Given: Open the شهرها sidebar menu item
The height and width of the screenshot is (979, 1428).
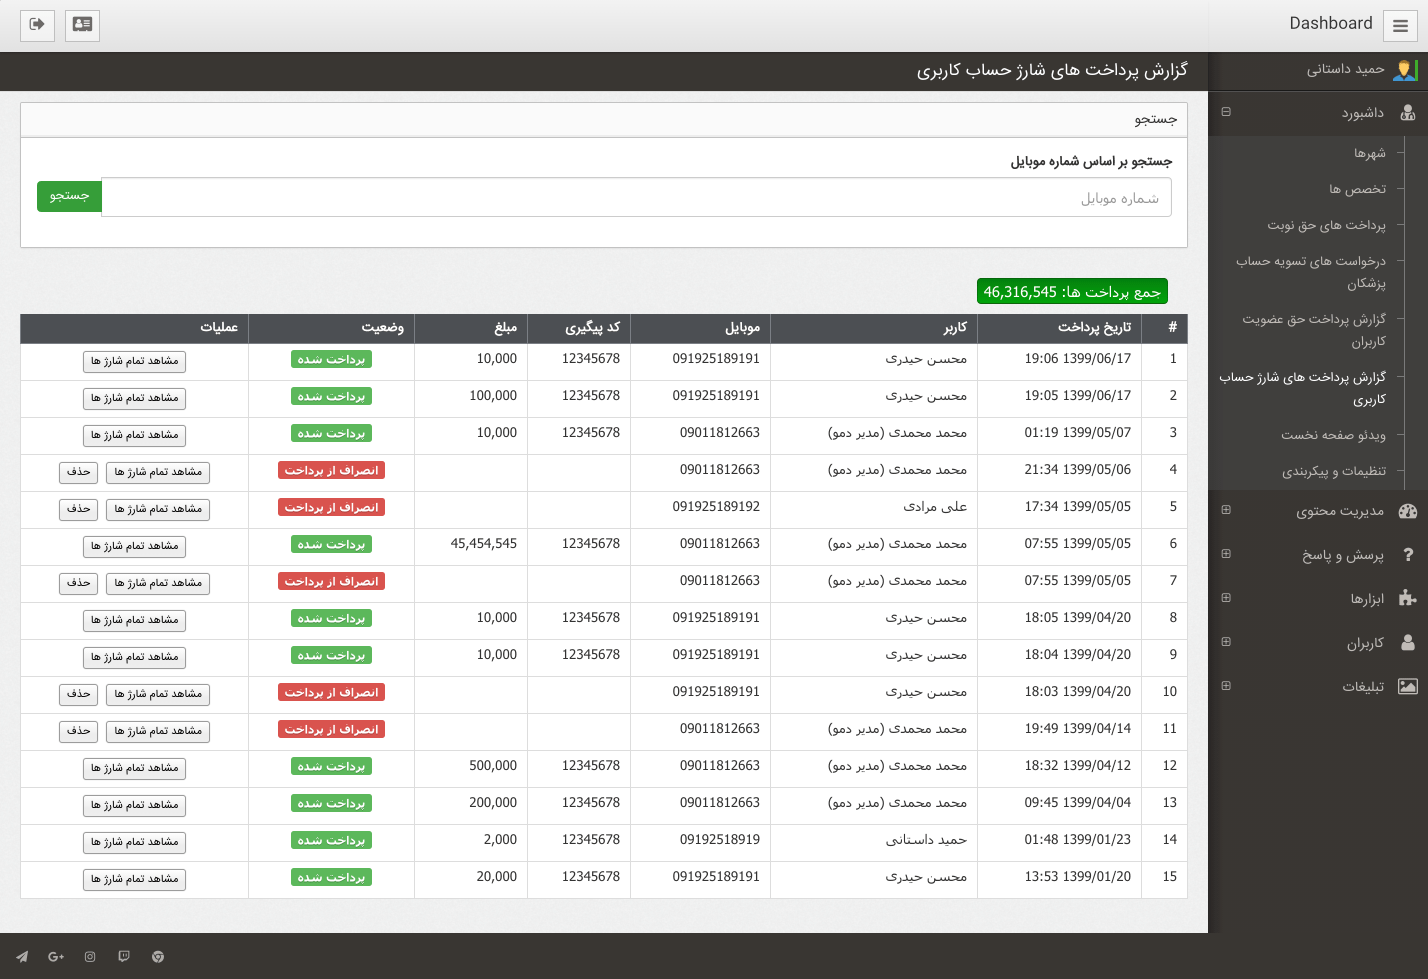Looking at the screenshot, I should tap(1369, 153).
